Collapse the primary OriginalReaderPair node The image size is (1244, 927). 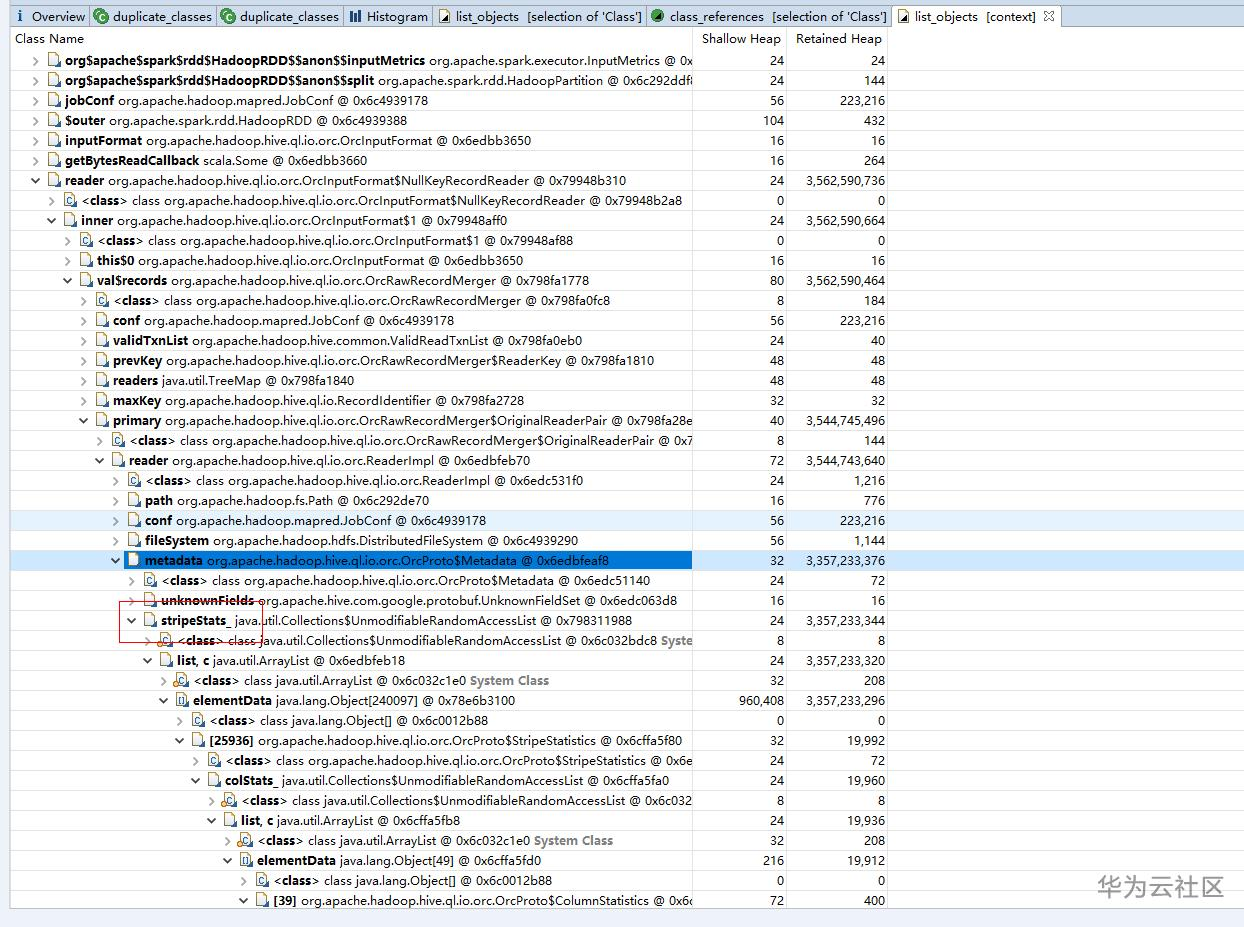pos(84,420)
